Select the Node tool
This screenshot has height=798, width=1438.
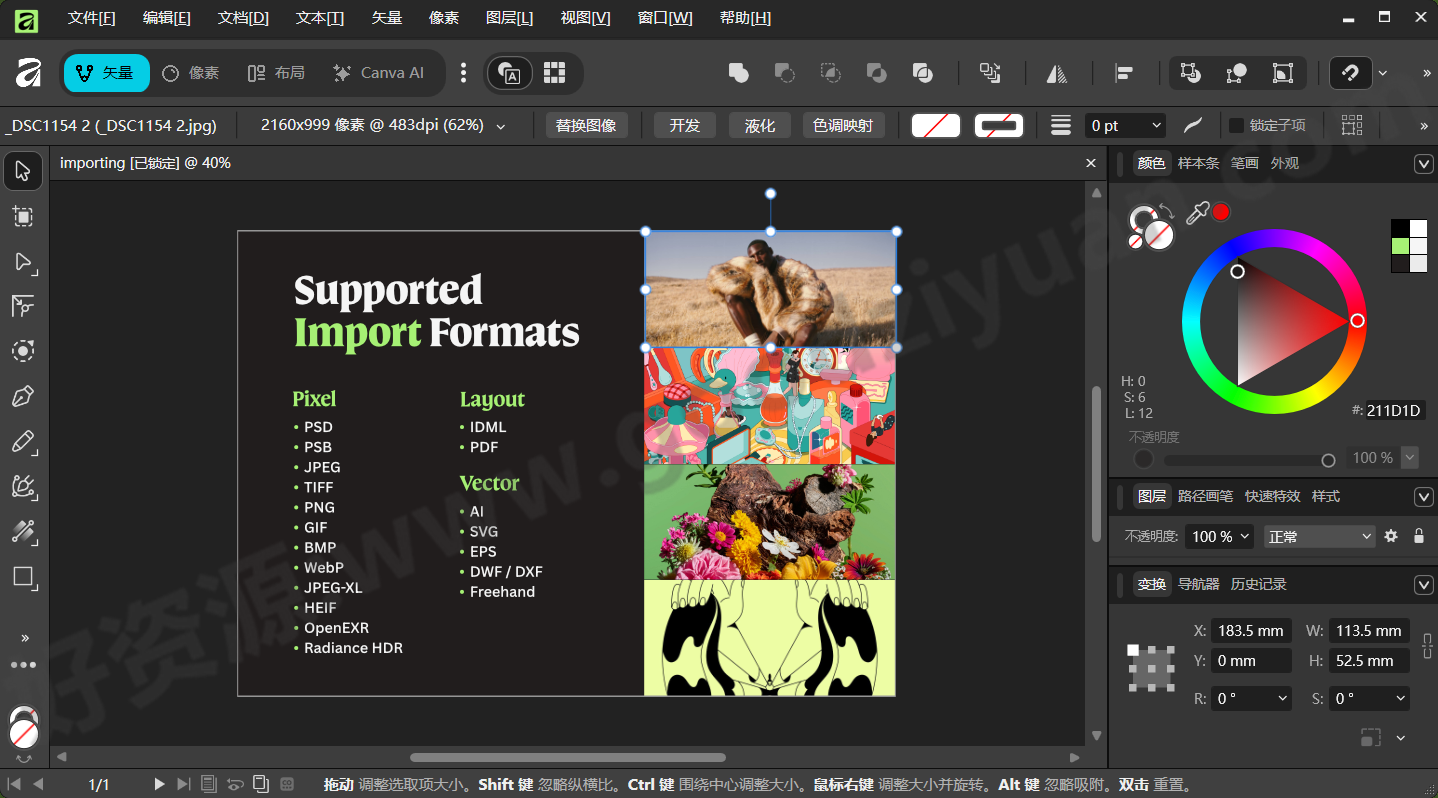pos(23,262)
